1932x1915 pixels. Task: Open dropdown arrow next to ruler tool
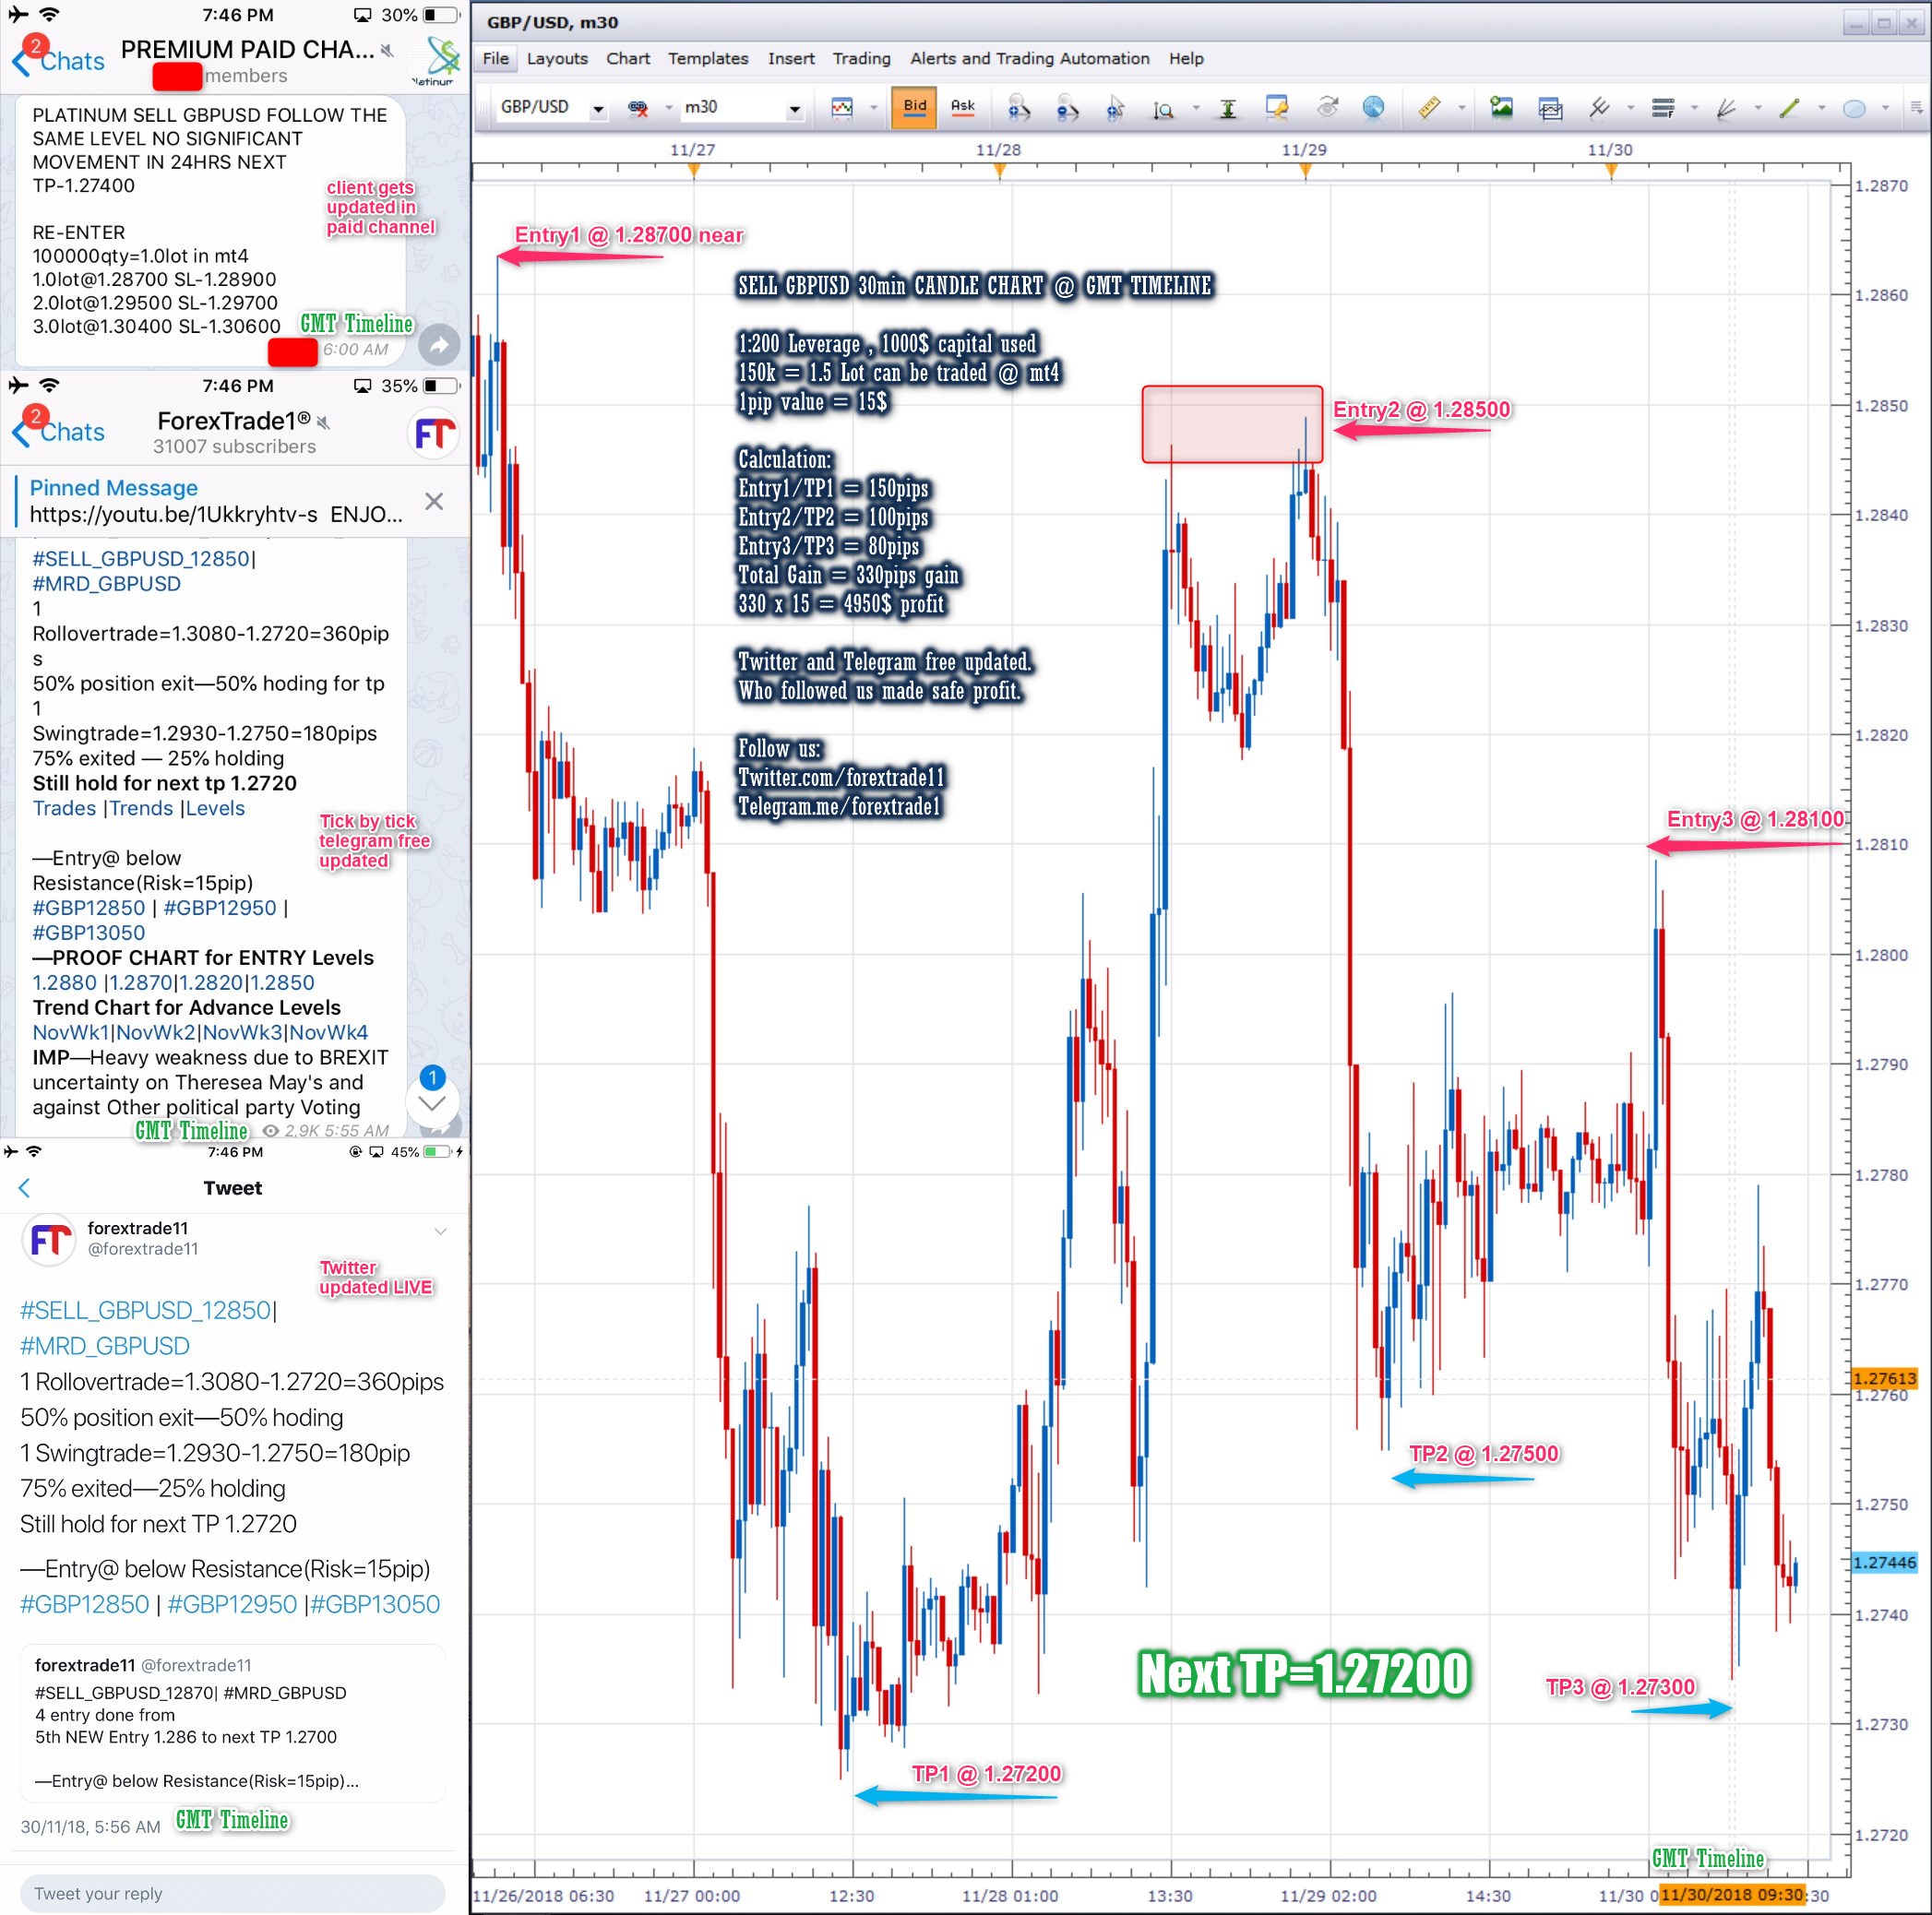(x=1461, y=109)
